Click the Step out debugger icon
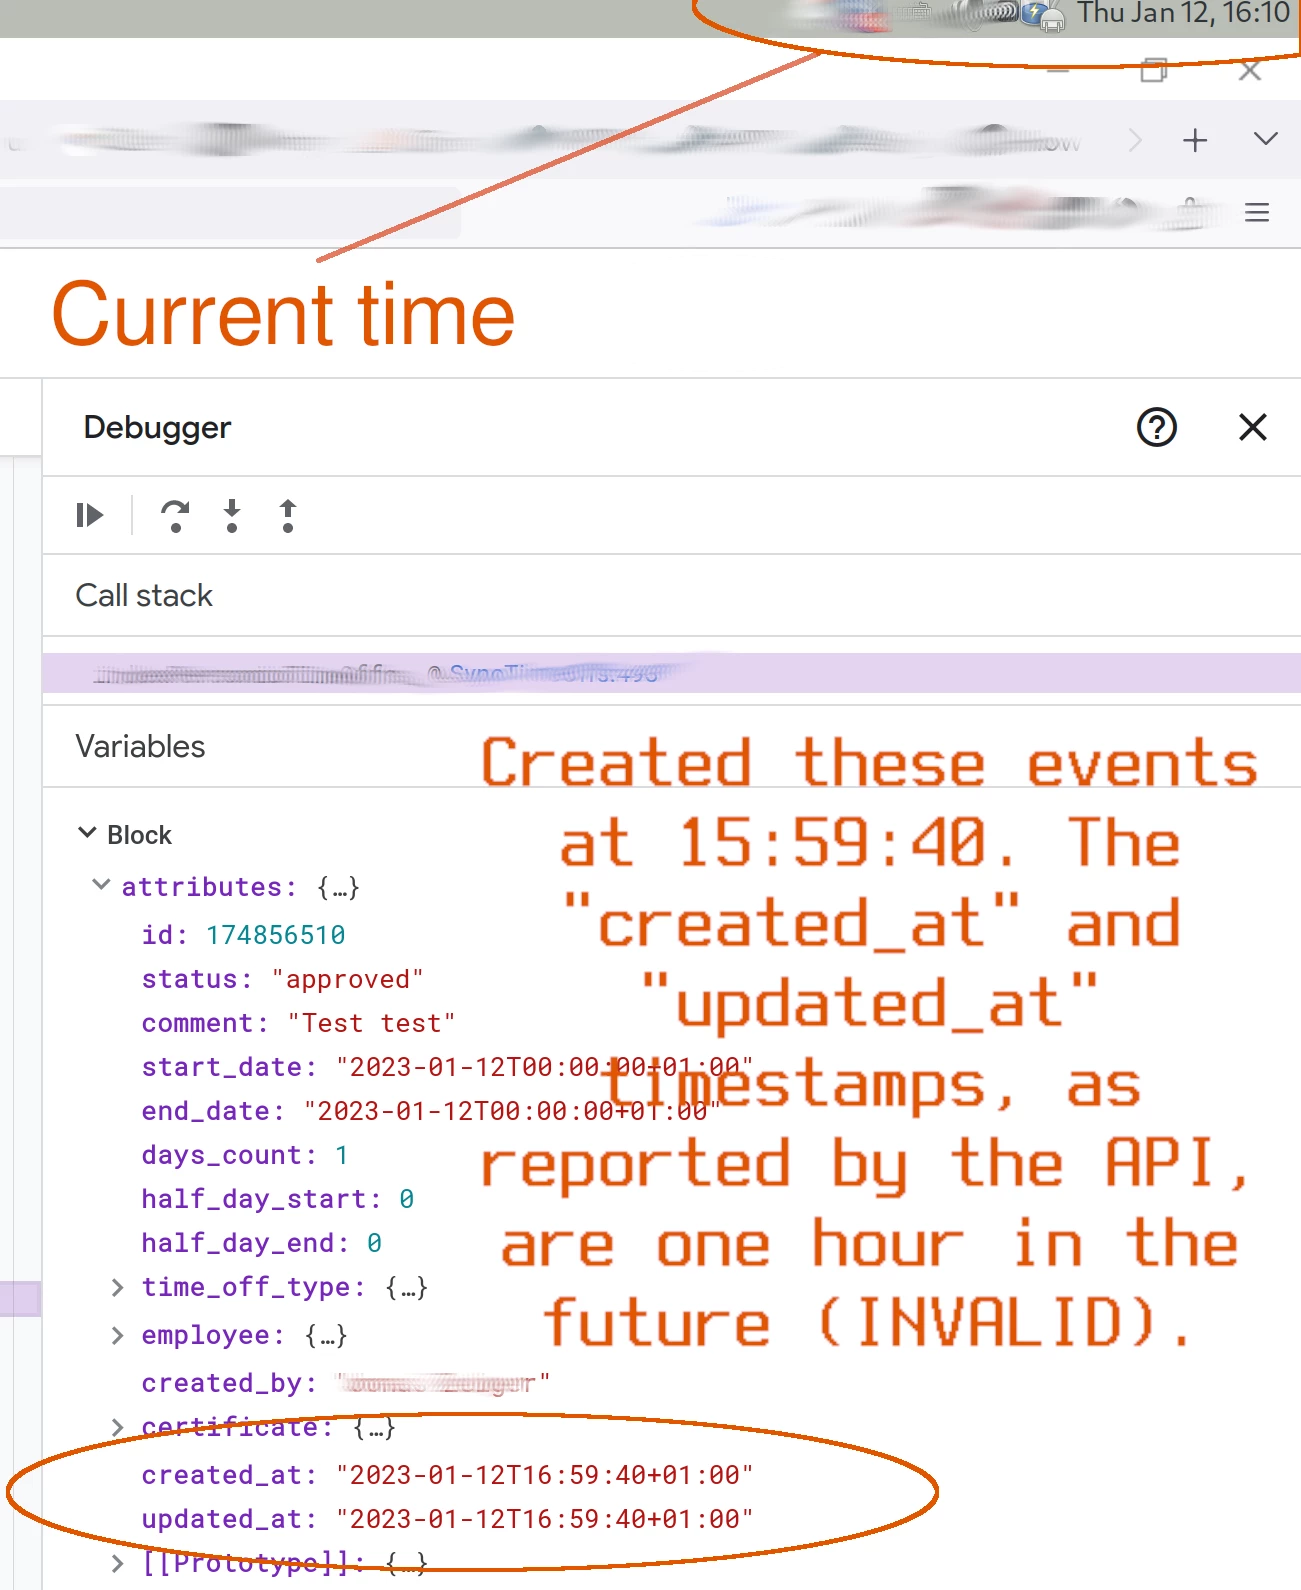1301x1590 pixels. click(x=288, y=515)
